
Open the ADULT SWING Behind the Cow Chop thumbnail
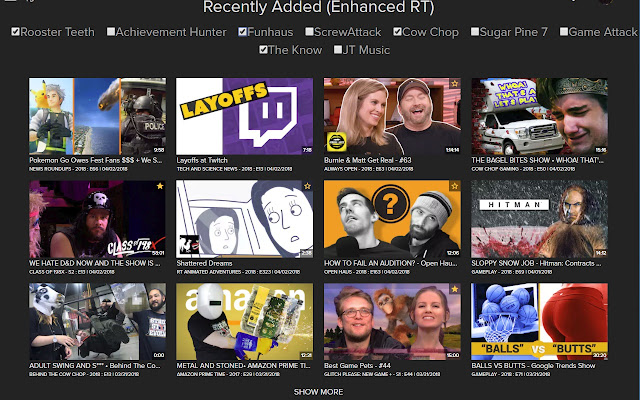point(97,322)
